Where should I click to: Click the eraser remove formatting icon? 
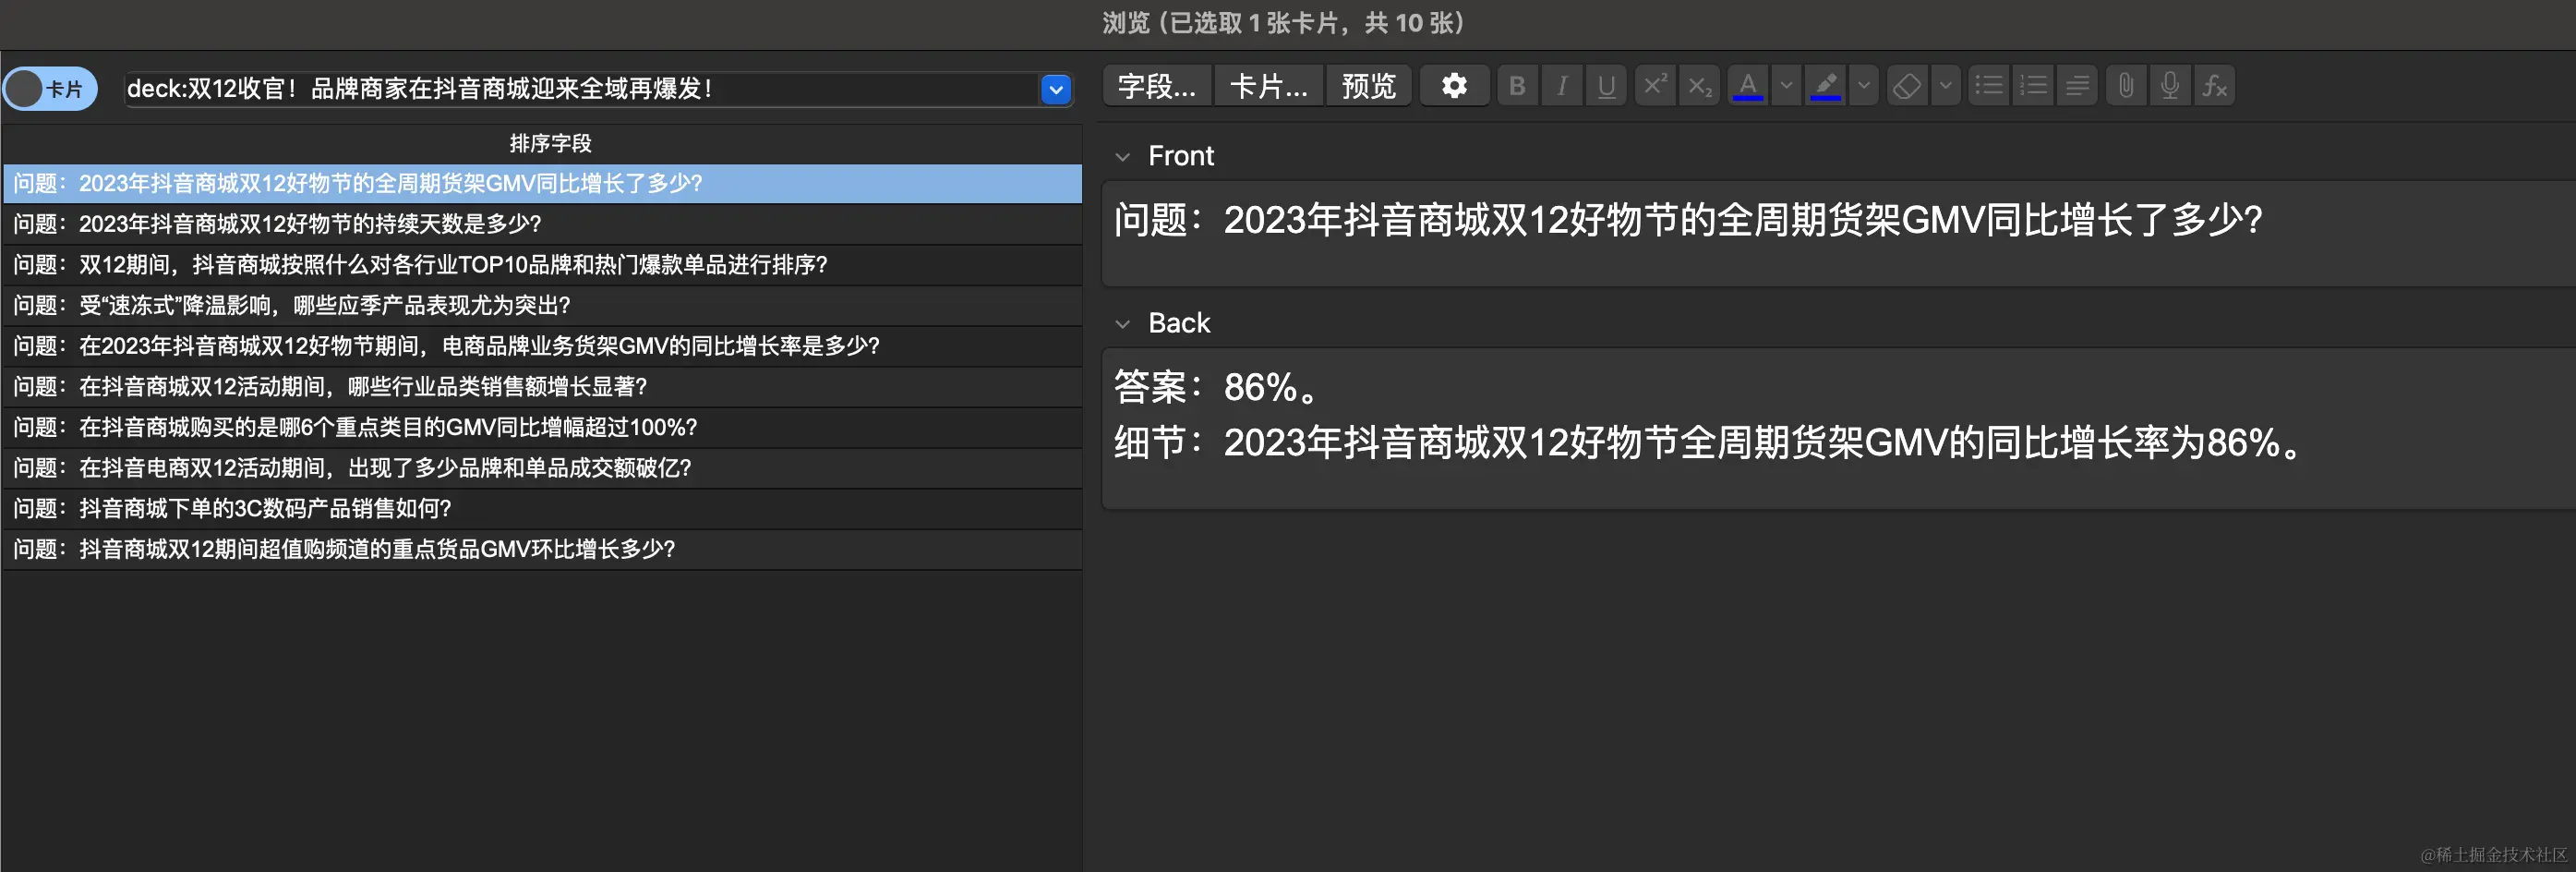pos(1907,86)
